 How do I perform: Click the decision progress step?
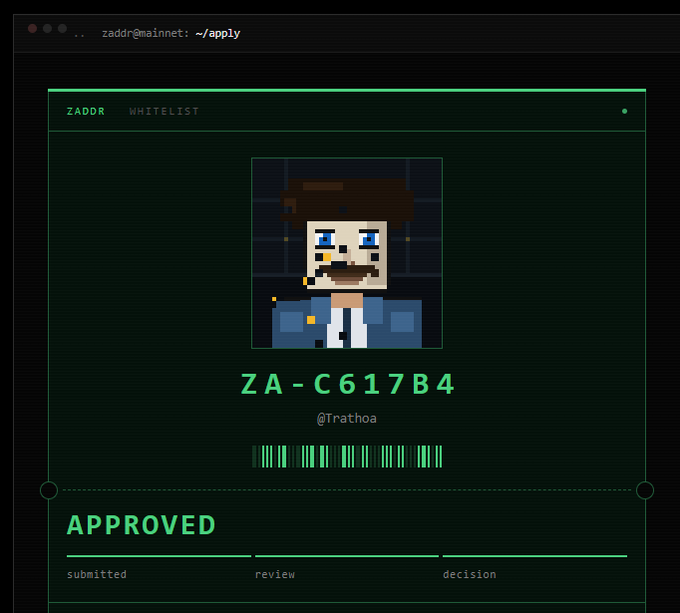pos(535,567)
